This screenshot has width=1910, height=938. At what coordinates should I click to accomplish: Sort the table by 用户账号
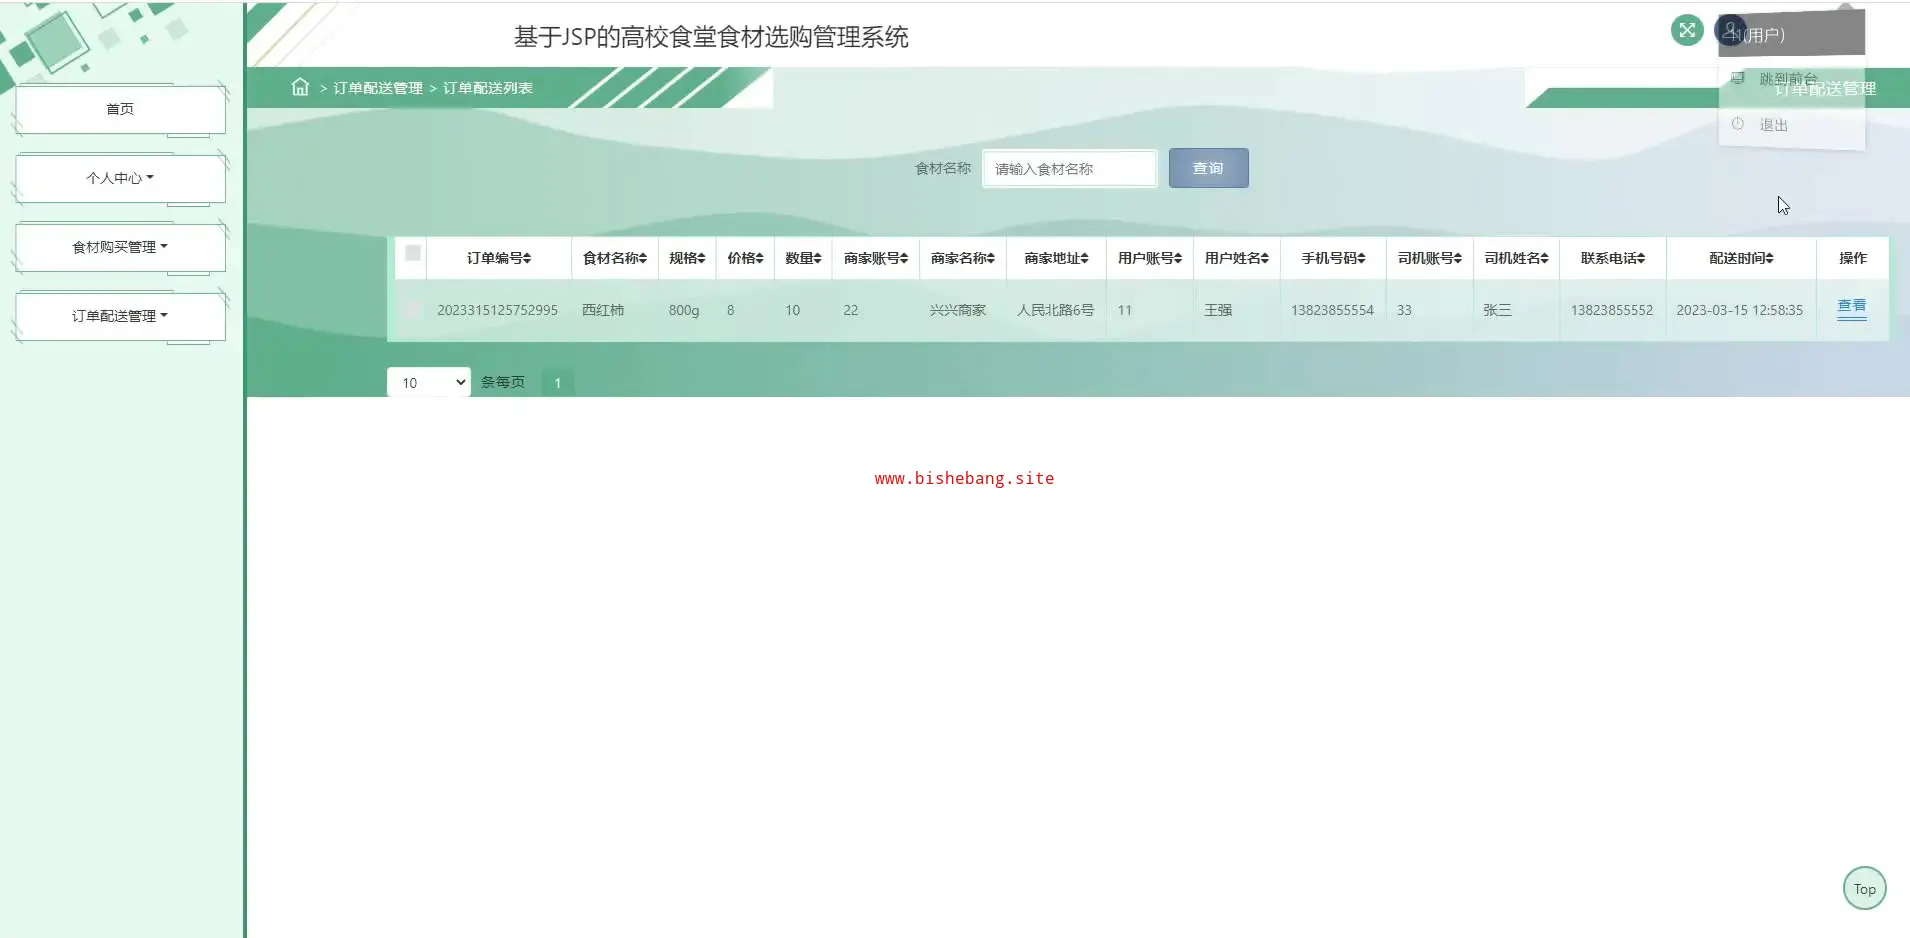1150,258
